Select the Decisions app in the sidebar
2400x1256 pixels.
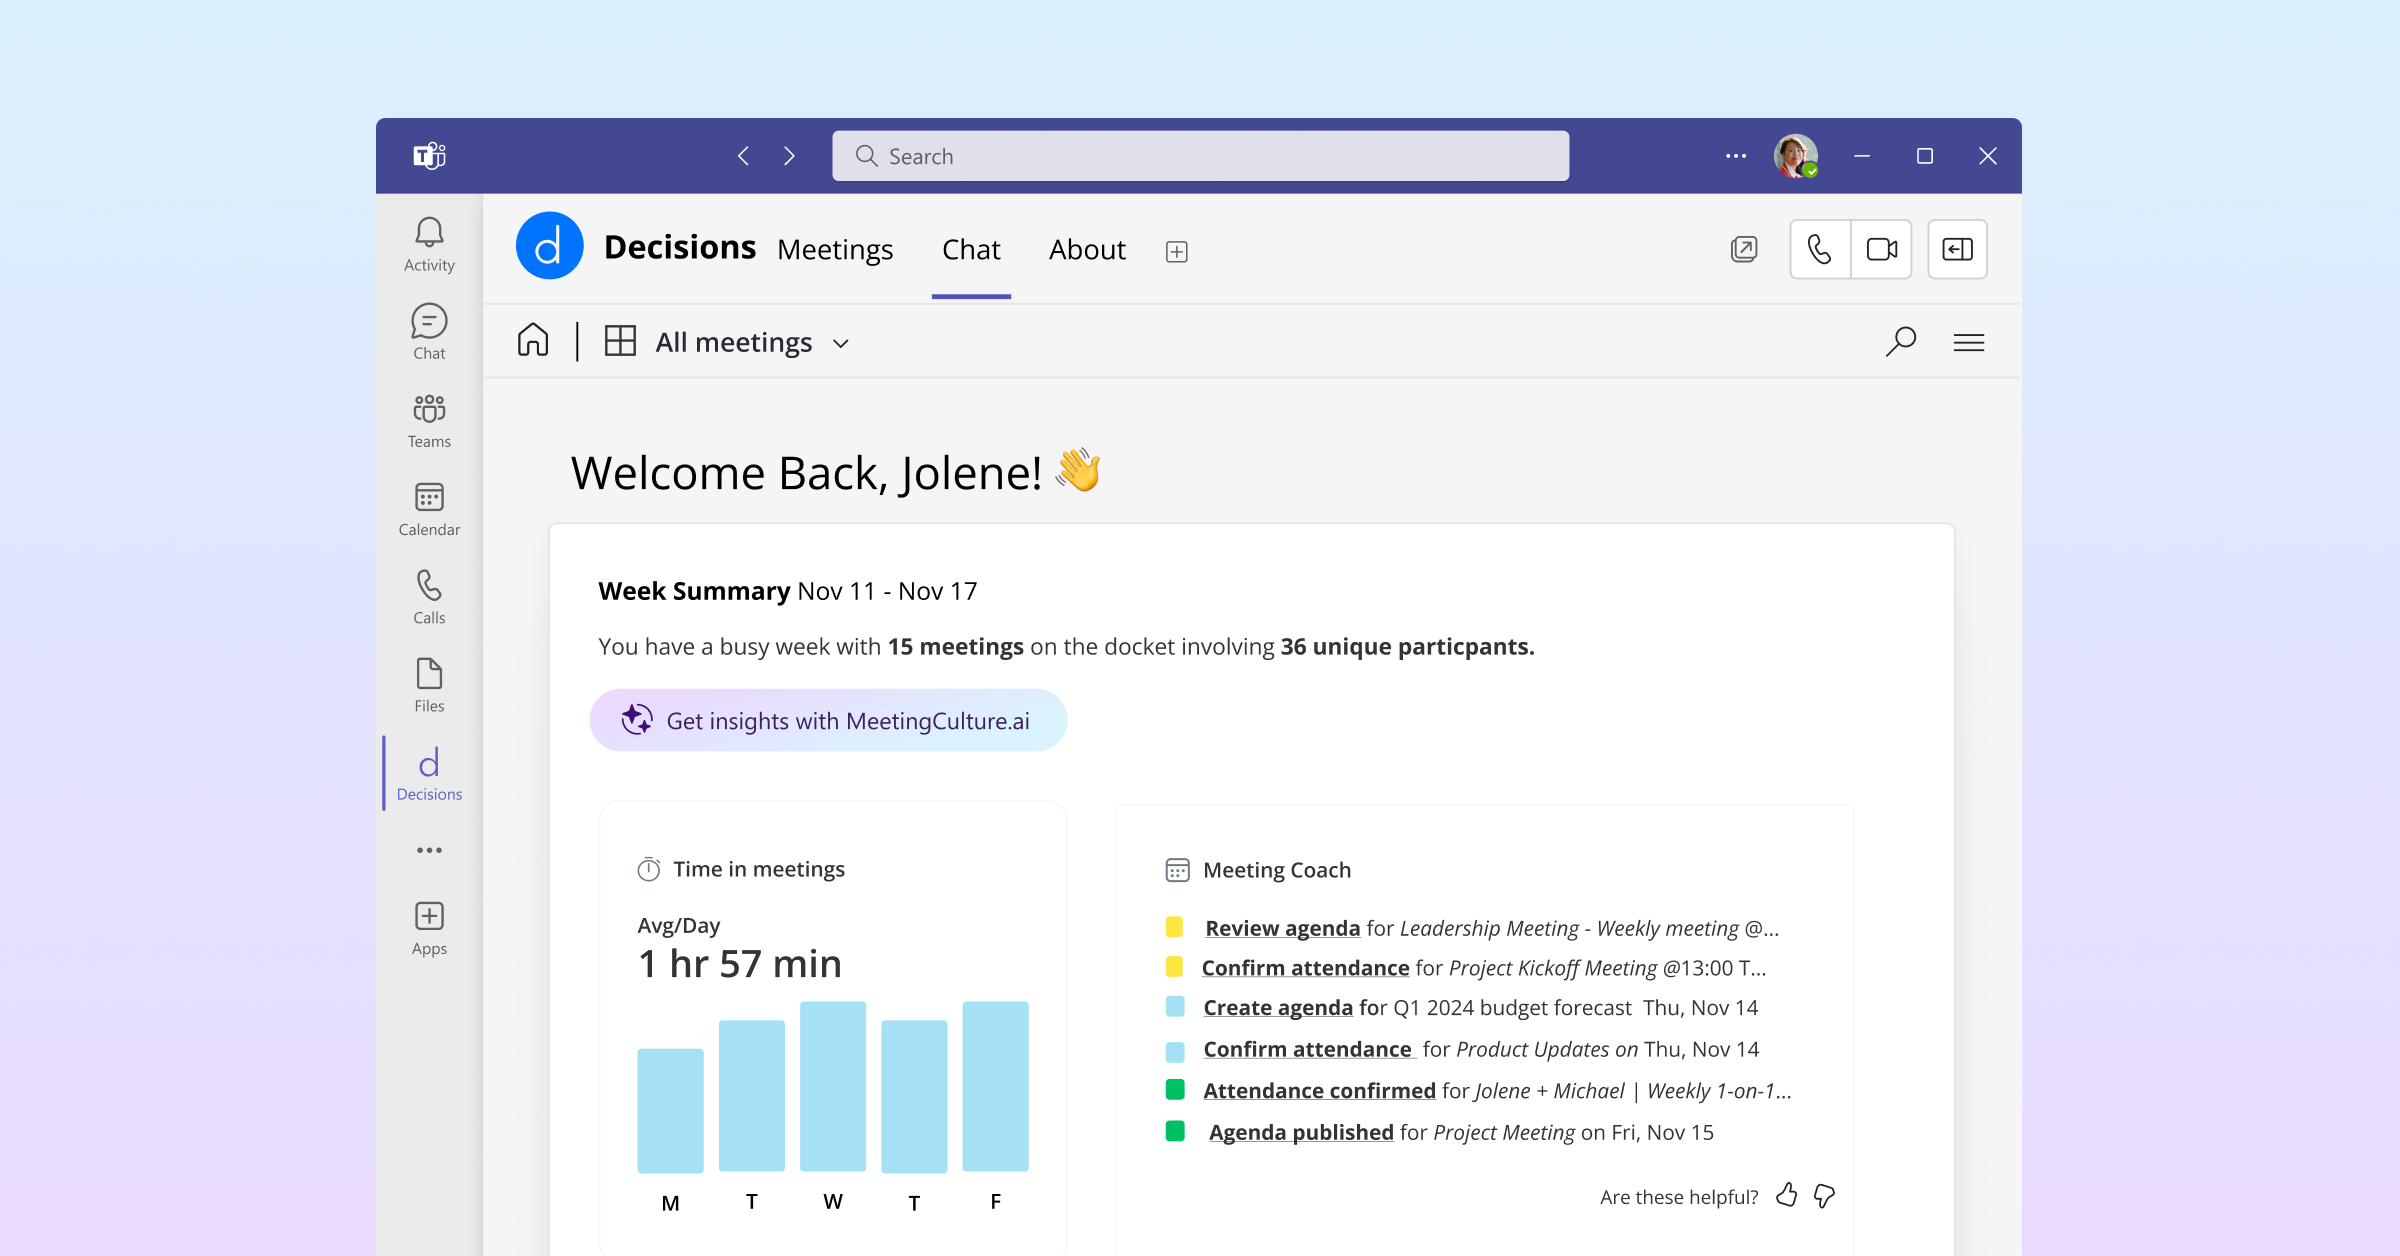(429, 774)
